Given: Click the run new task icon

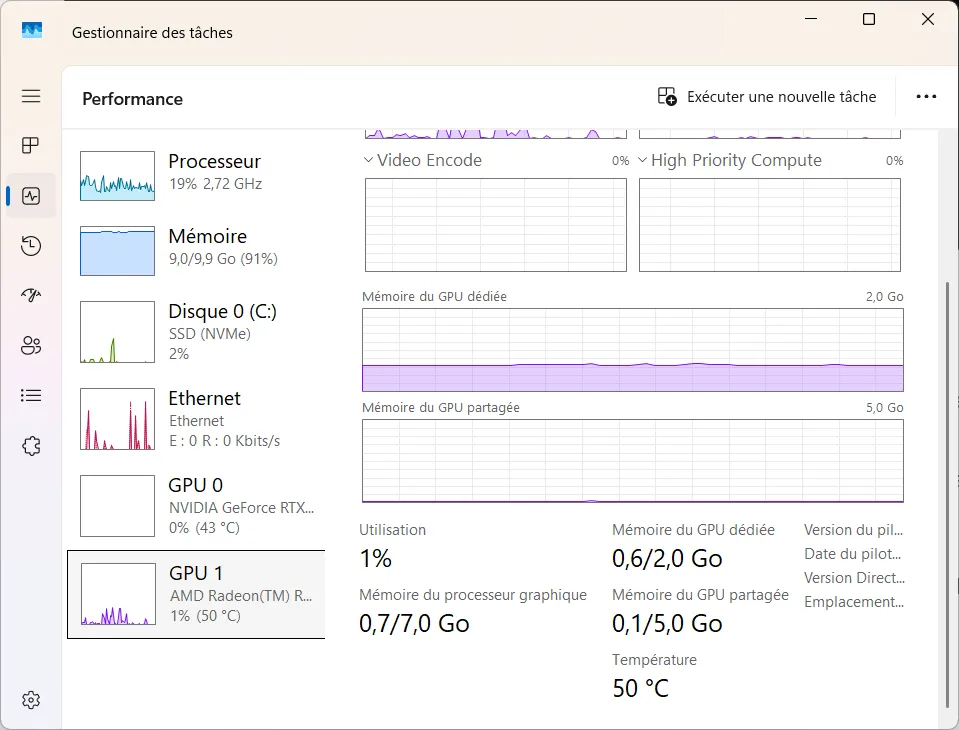Looking at the screenshot, I should pyautogui.click(x=667, y=97).
